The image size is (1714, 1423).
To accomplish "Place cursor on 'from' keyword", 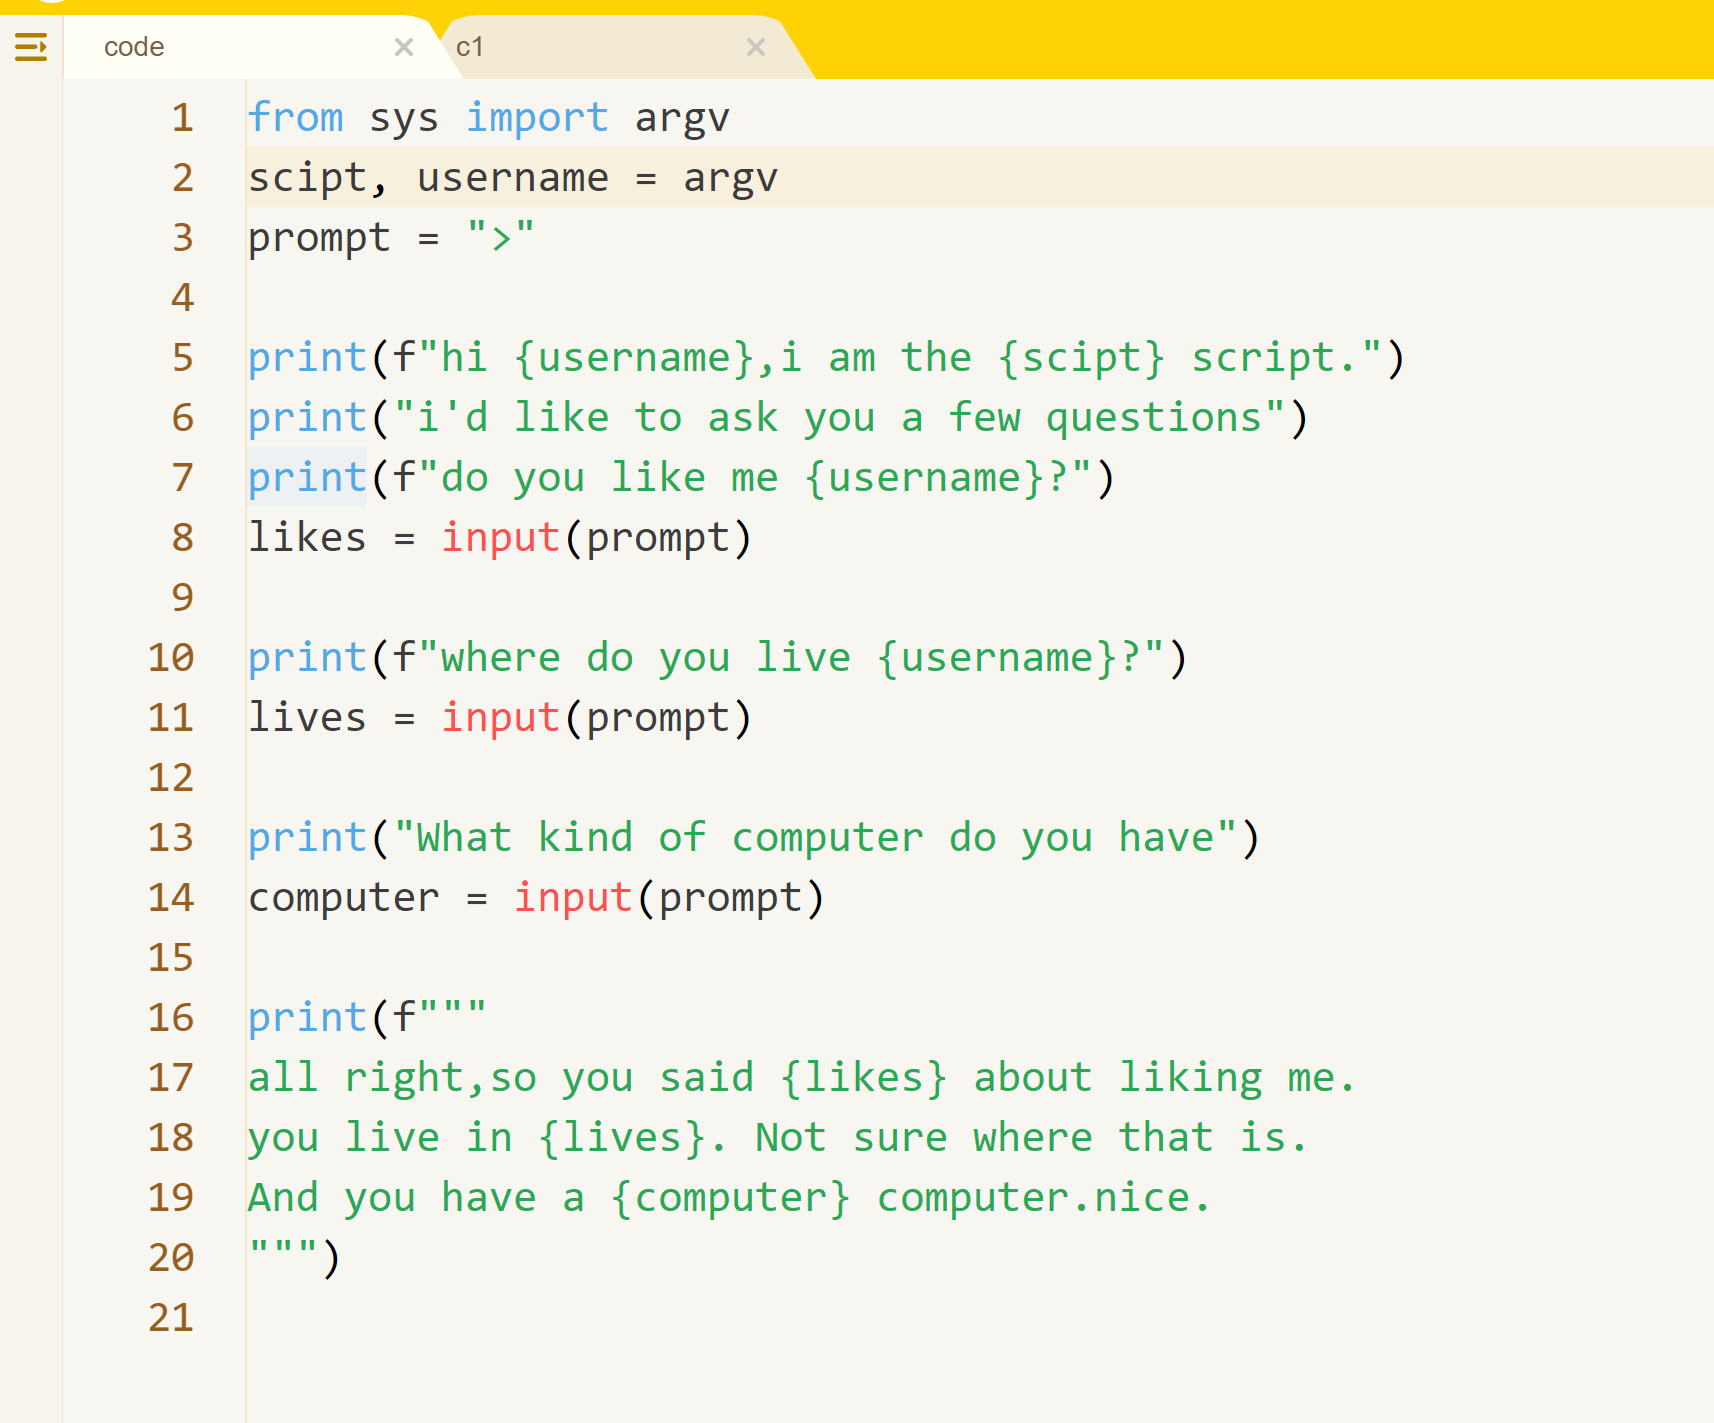I will (x=296, y=118).
